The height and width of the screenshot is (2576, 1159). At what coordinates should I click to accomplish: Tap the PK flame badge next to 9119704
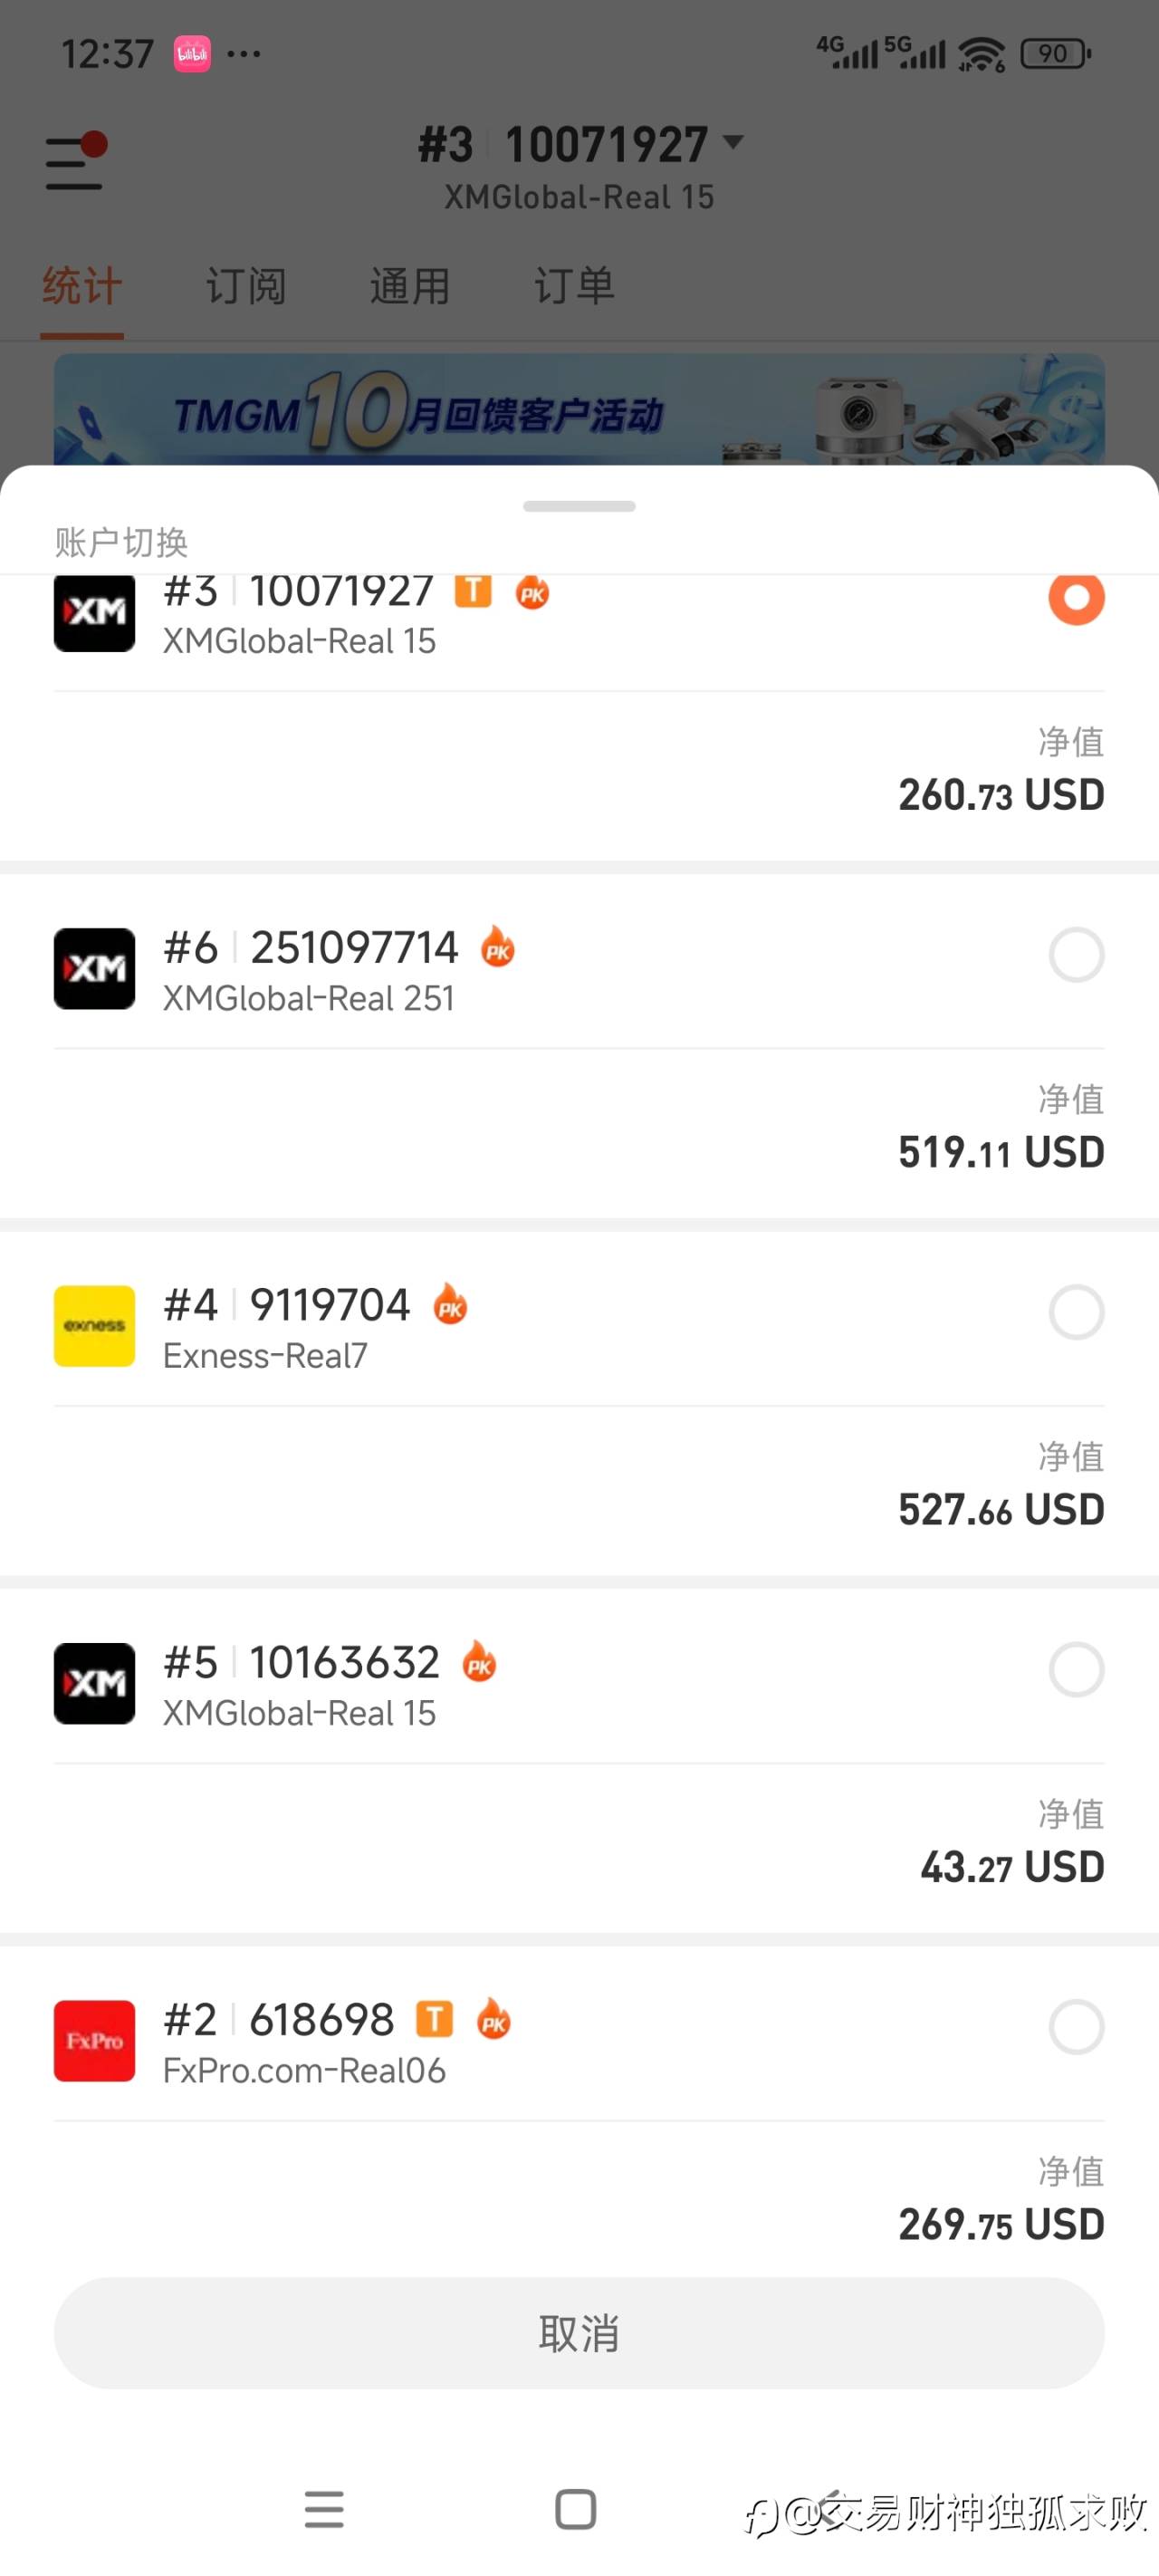(x=451, y=1304)
